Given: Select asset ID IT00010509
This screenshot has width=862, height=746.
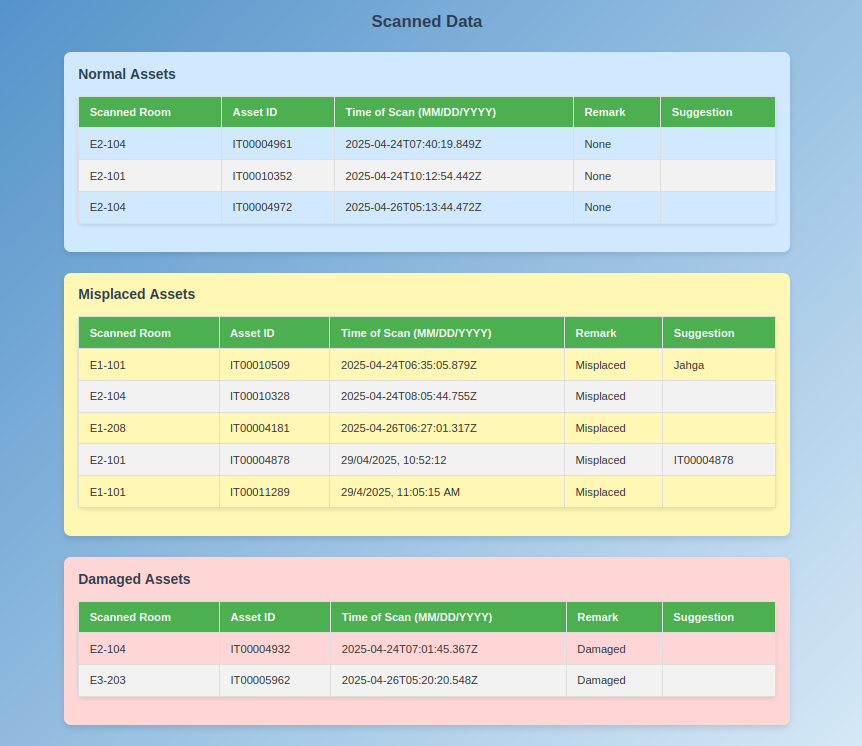Looking at the screenshot, I should click(259, 365).
